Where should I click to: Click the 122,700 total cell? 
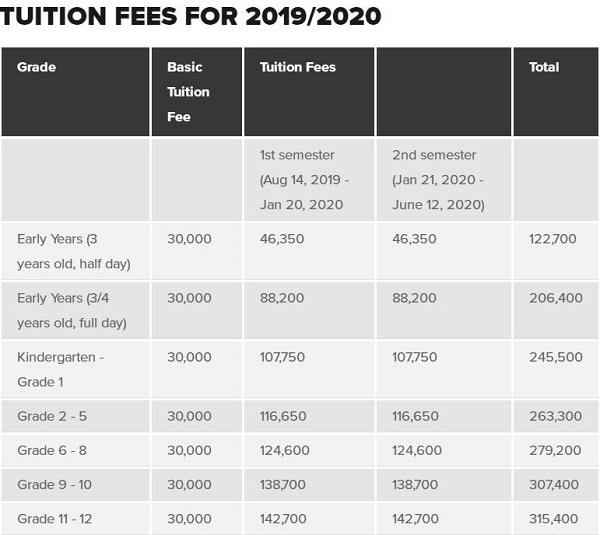pos(553,239)
